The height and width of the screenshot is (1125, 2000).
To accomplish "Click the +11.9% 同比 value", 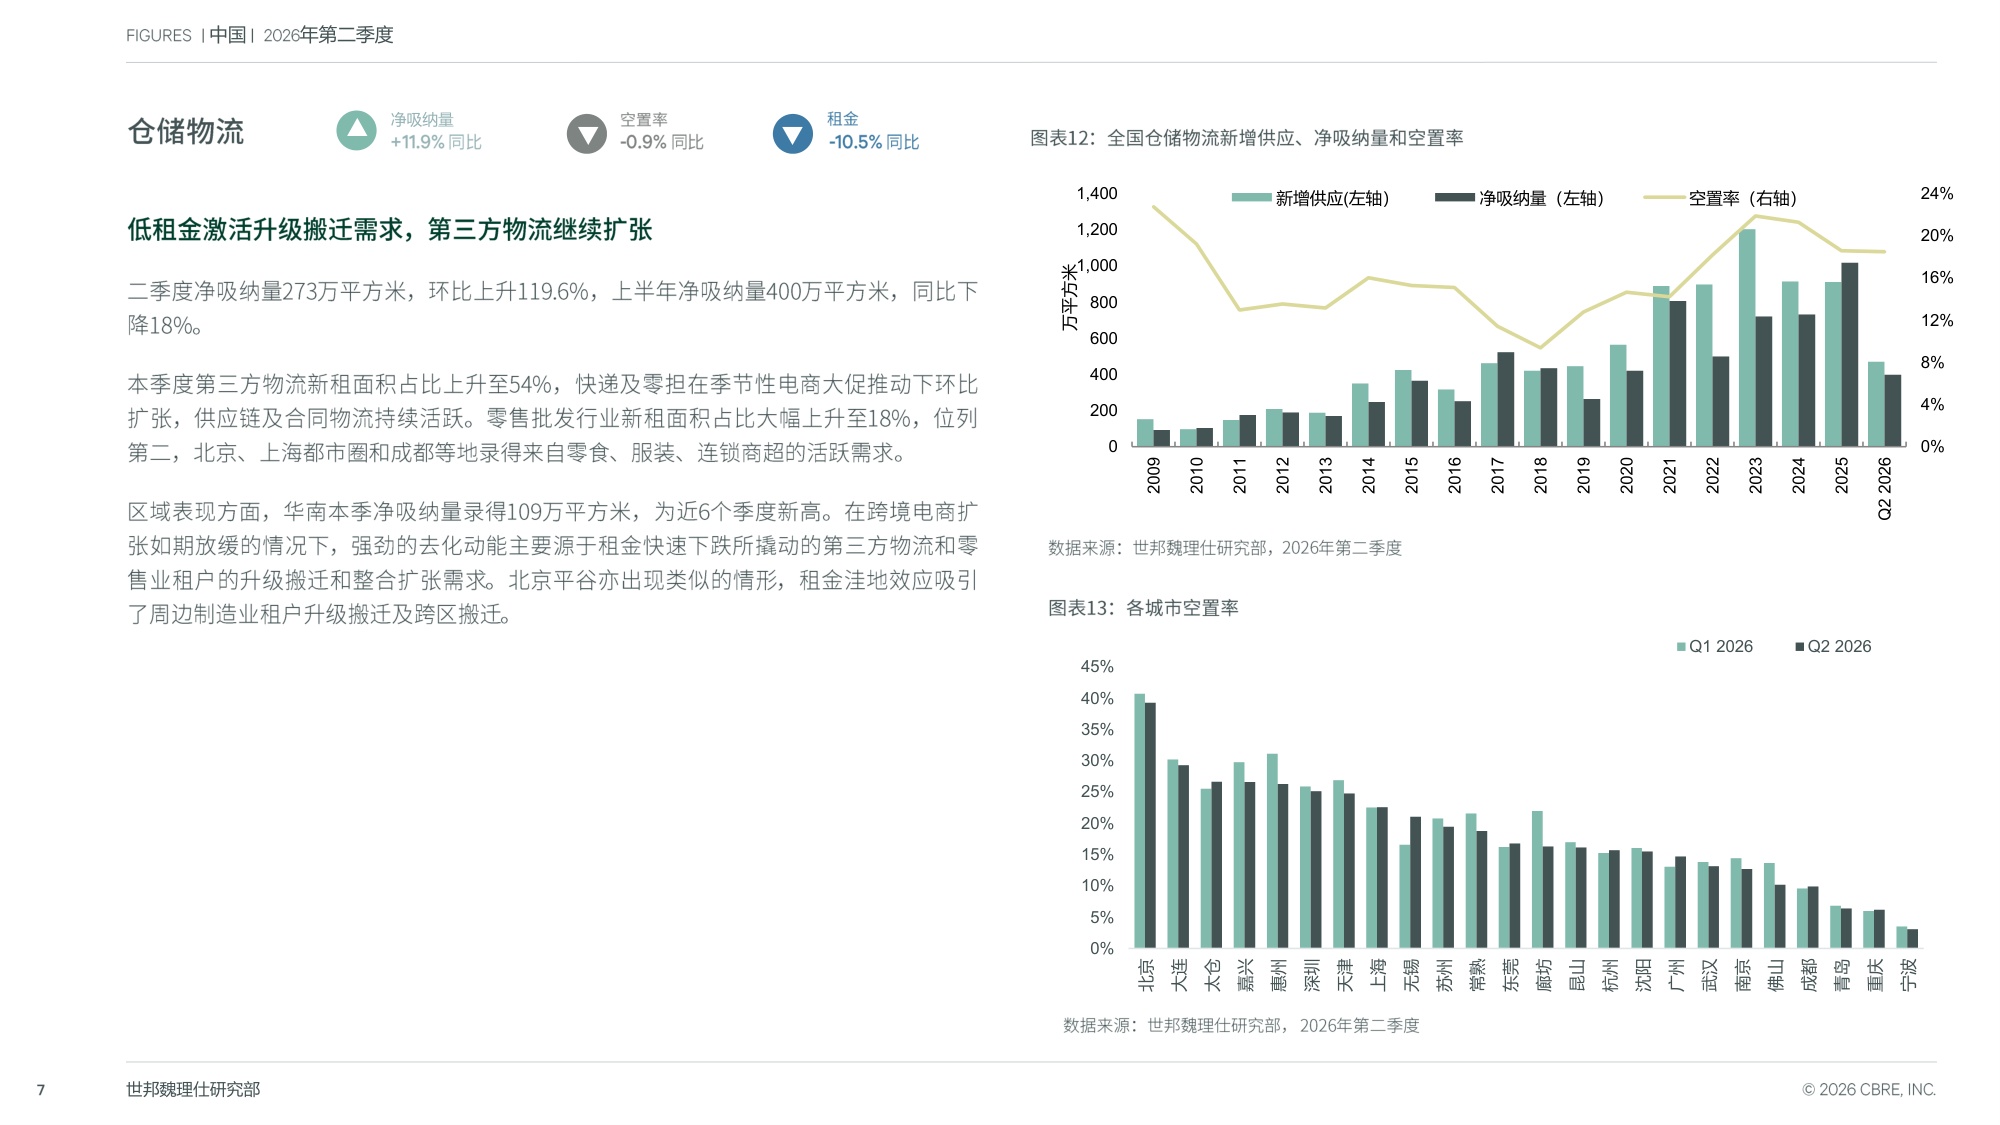I will pyautogui.click(x=436, y=142).
